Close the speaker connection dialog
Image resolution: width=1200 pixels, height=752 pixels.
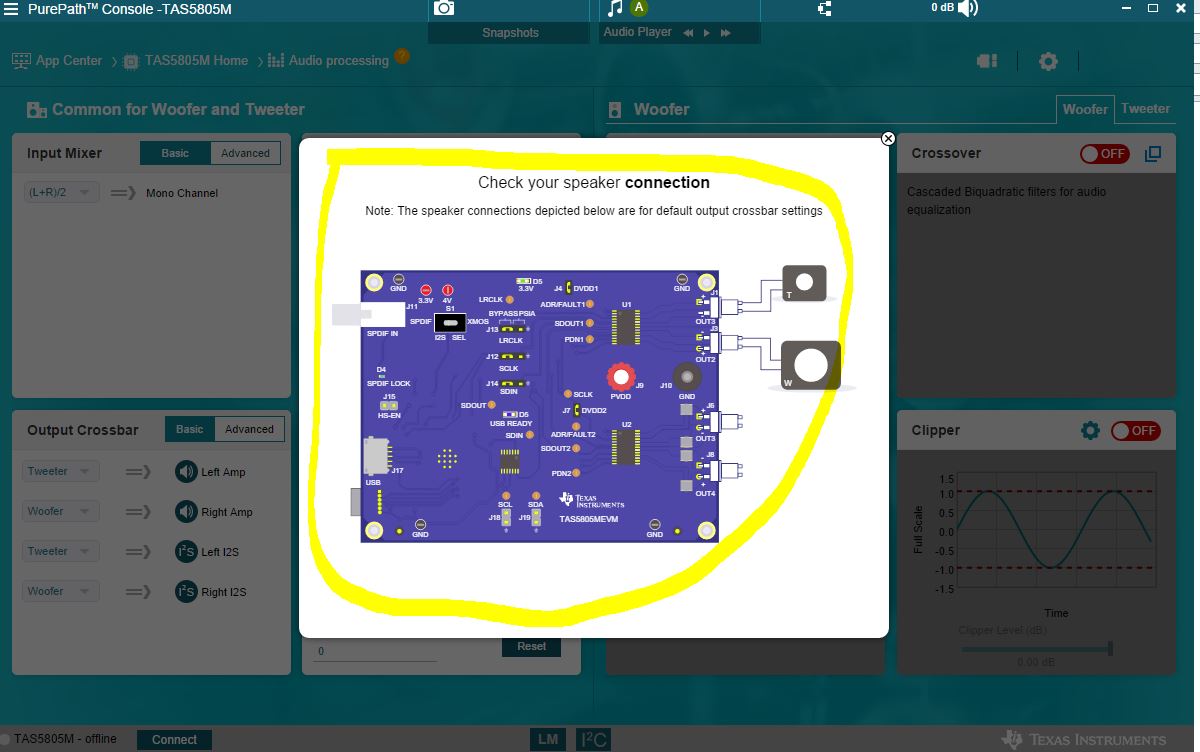(x=888, y=139)
